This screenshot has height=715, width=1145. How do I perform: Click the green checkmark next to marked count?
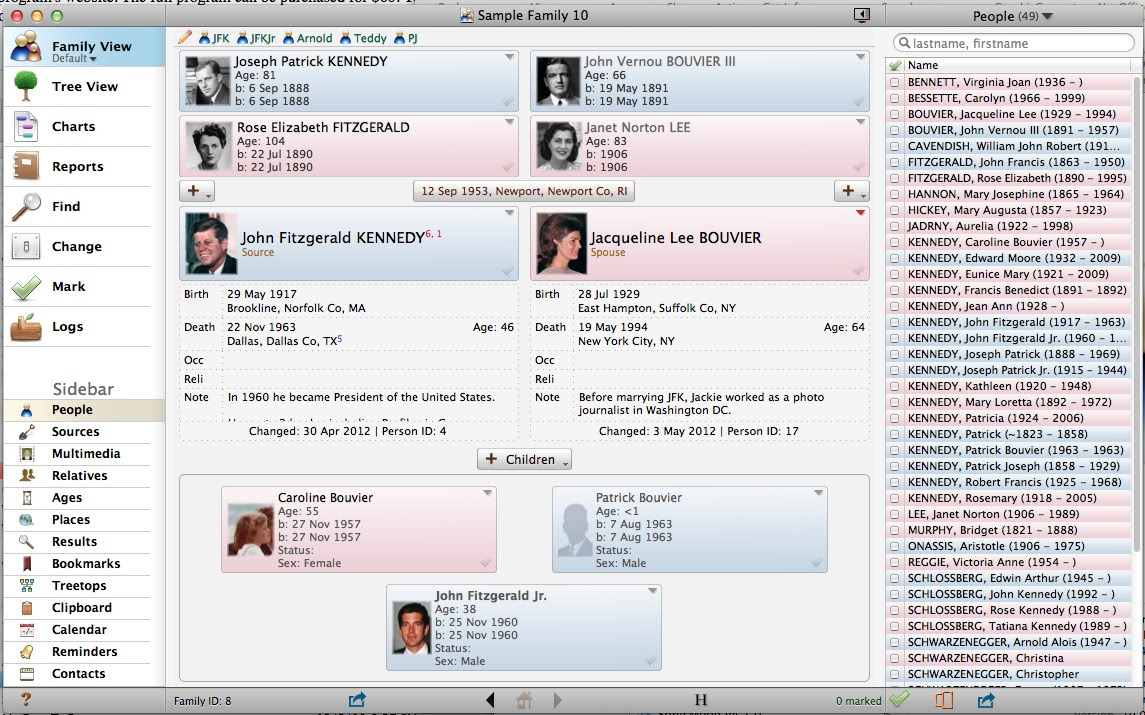pyautogui.click(x=899, y=699)
